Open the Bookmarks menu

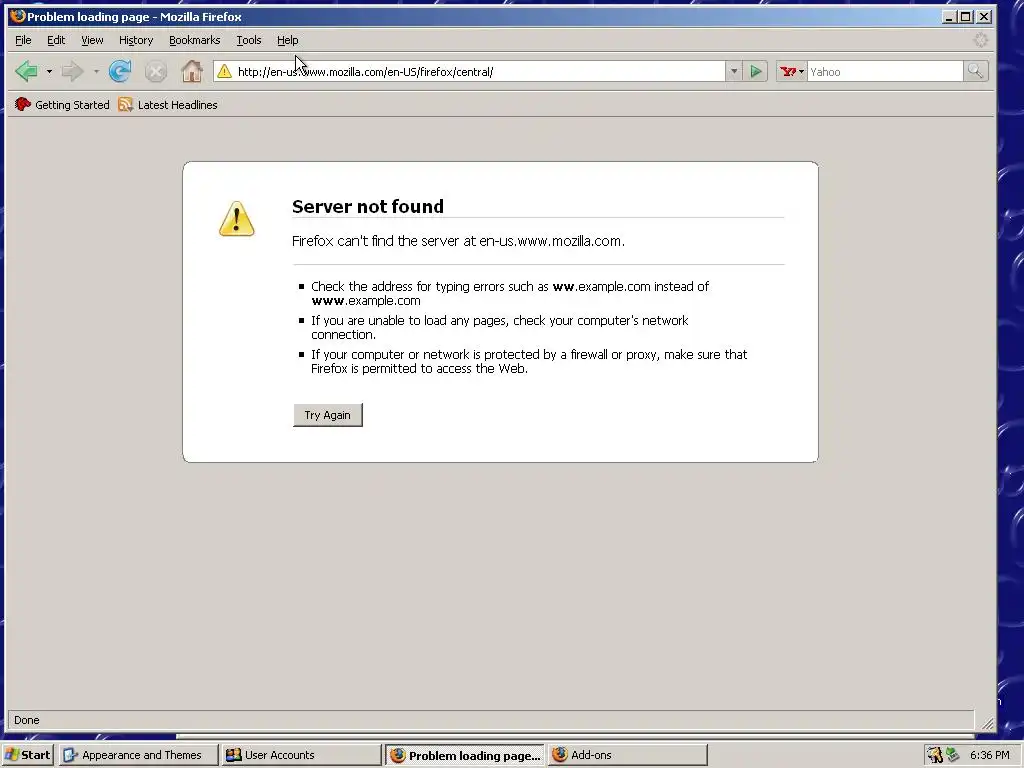[195, 40]
